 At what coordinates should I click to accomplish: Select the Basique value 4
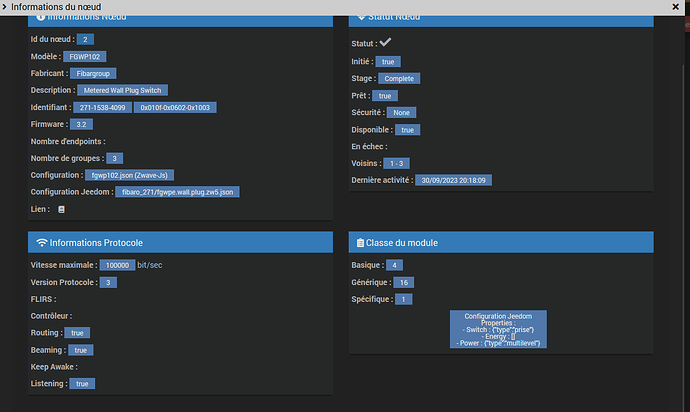[394, 265]
